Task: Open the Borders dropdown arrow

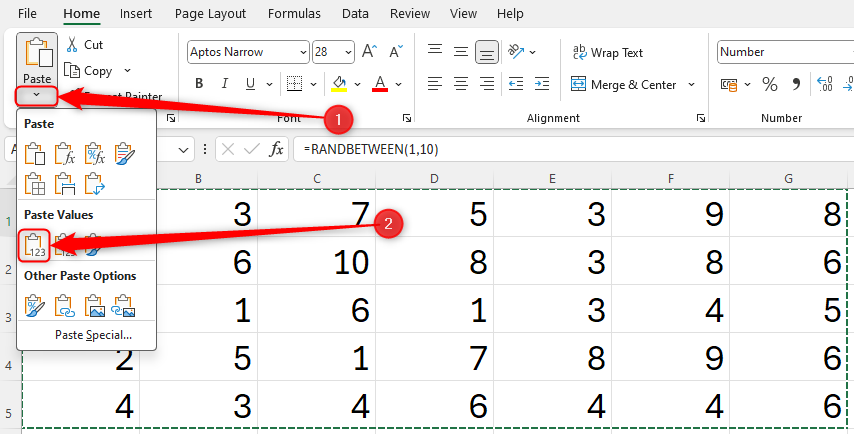Action: coord(314,84)
